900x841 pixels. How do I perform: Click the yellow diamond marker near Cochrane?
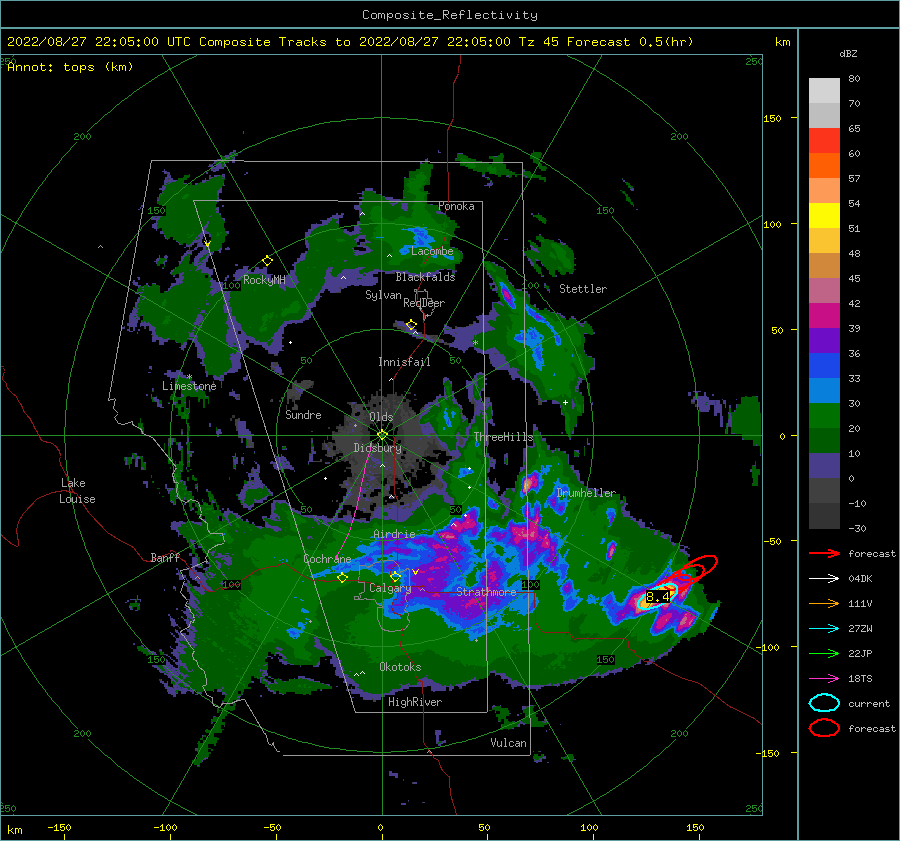click(342, 578)
